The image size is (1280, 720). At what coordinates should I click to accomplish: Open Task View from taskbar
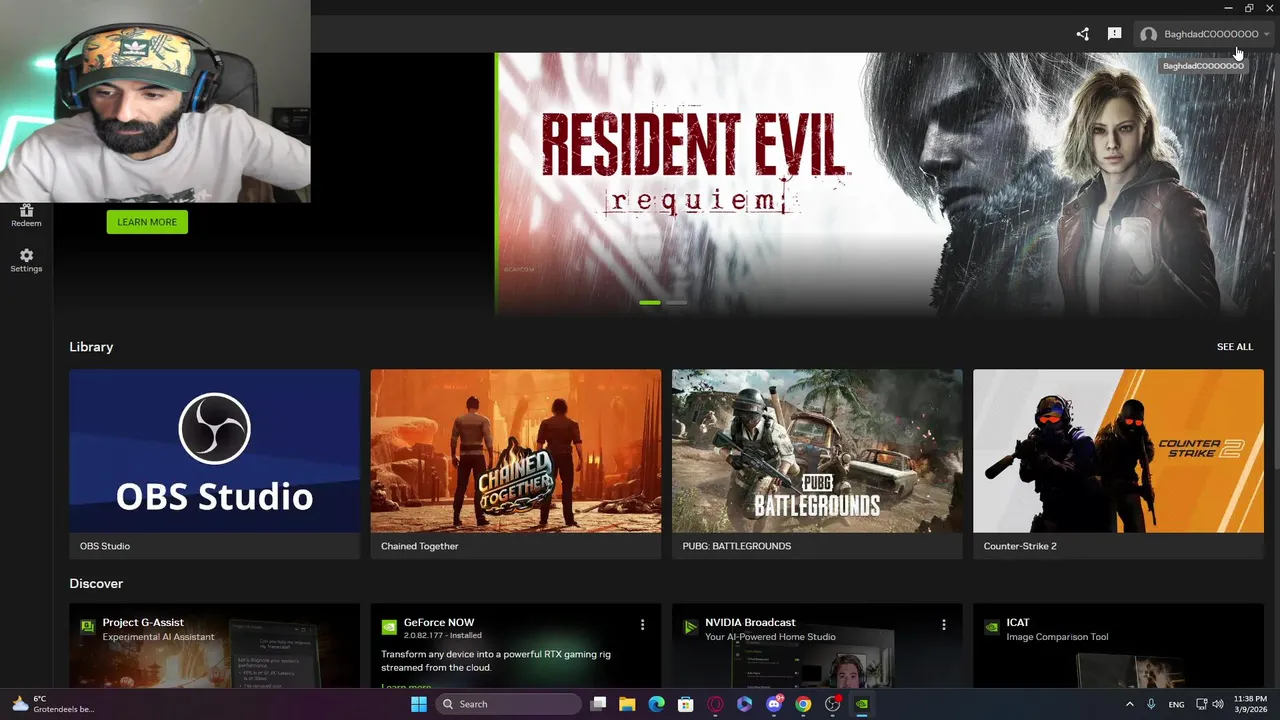pos(598,704)
